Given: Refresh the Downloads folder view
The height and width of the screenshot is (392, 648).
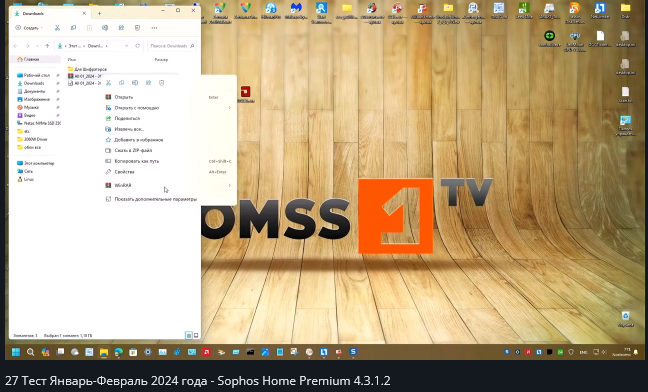Looking at the screenshot, I should click(x=138, y=46).
